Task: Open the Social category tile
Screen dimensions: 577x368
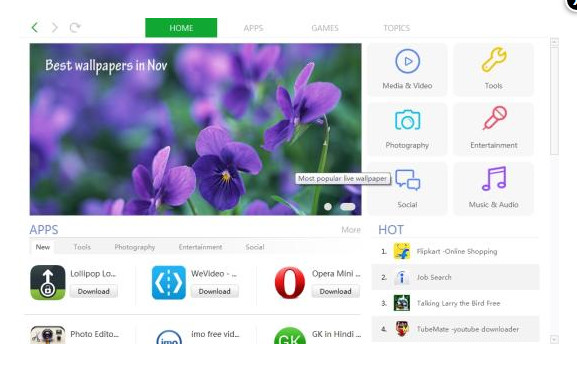Action: [x=407, y=189]
